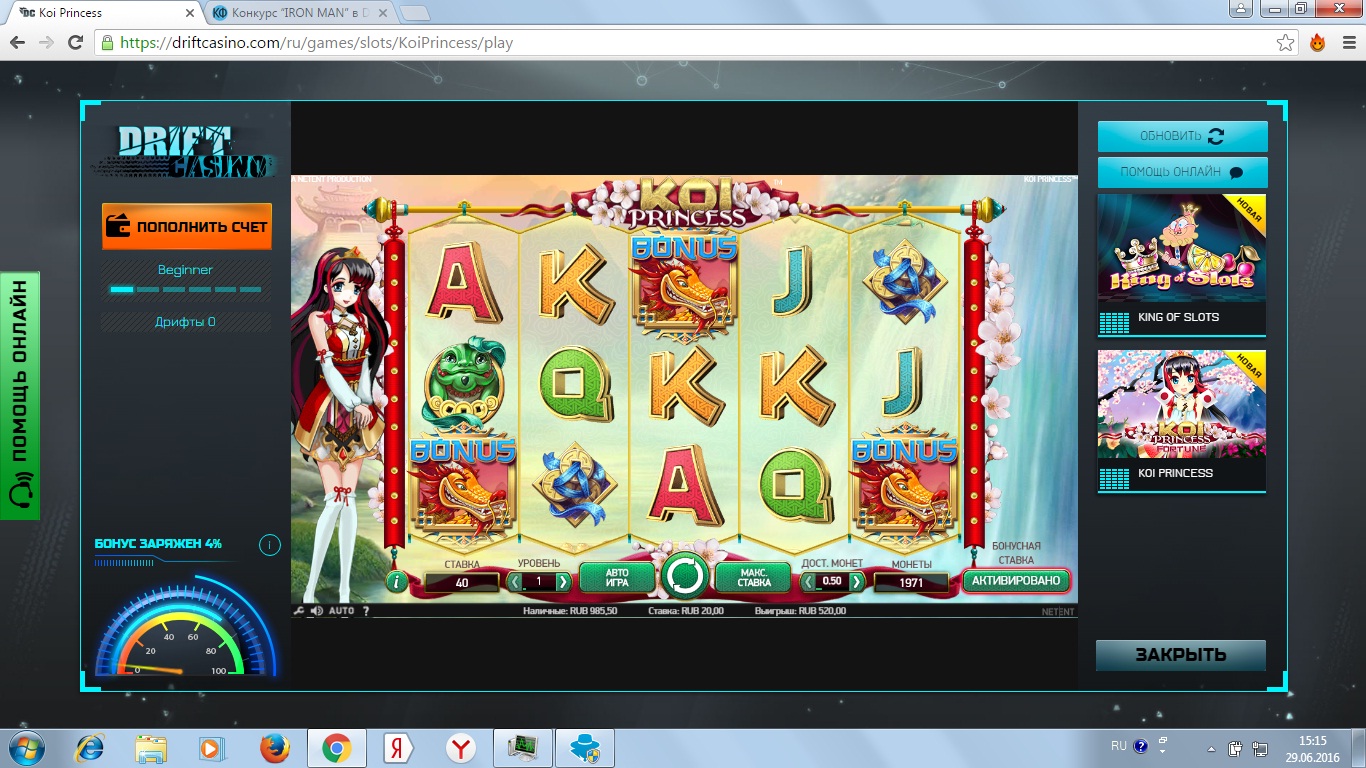The width and height of the screenshot is (1366, 768).
Task: Click the БОНУС ЗАРЯЖЕН 4% label
Action: [x=158, y=544]
